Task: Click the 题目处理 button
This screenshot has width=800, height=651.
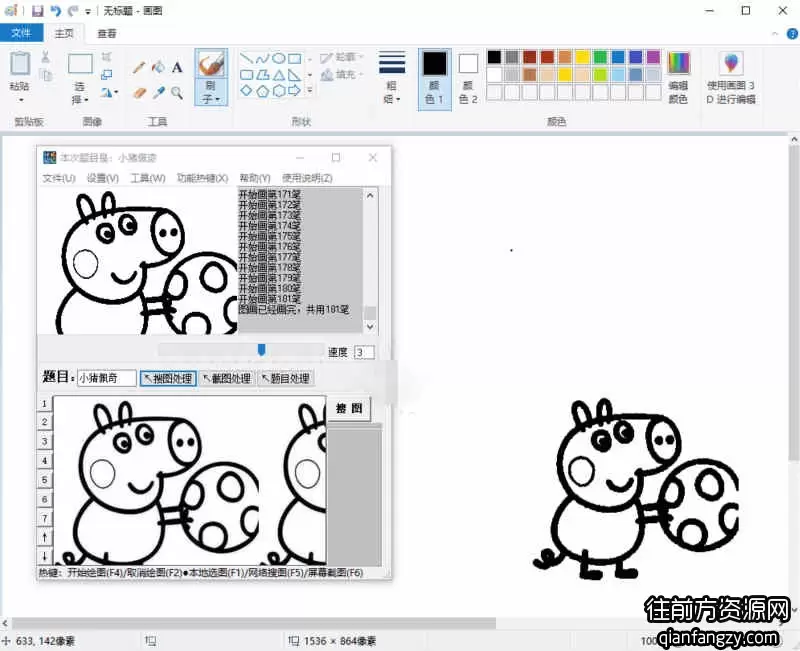Action: click(285, 379)
